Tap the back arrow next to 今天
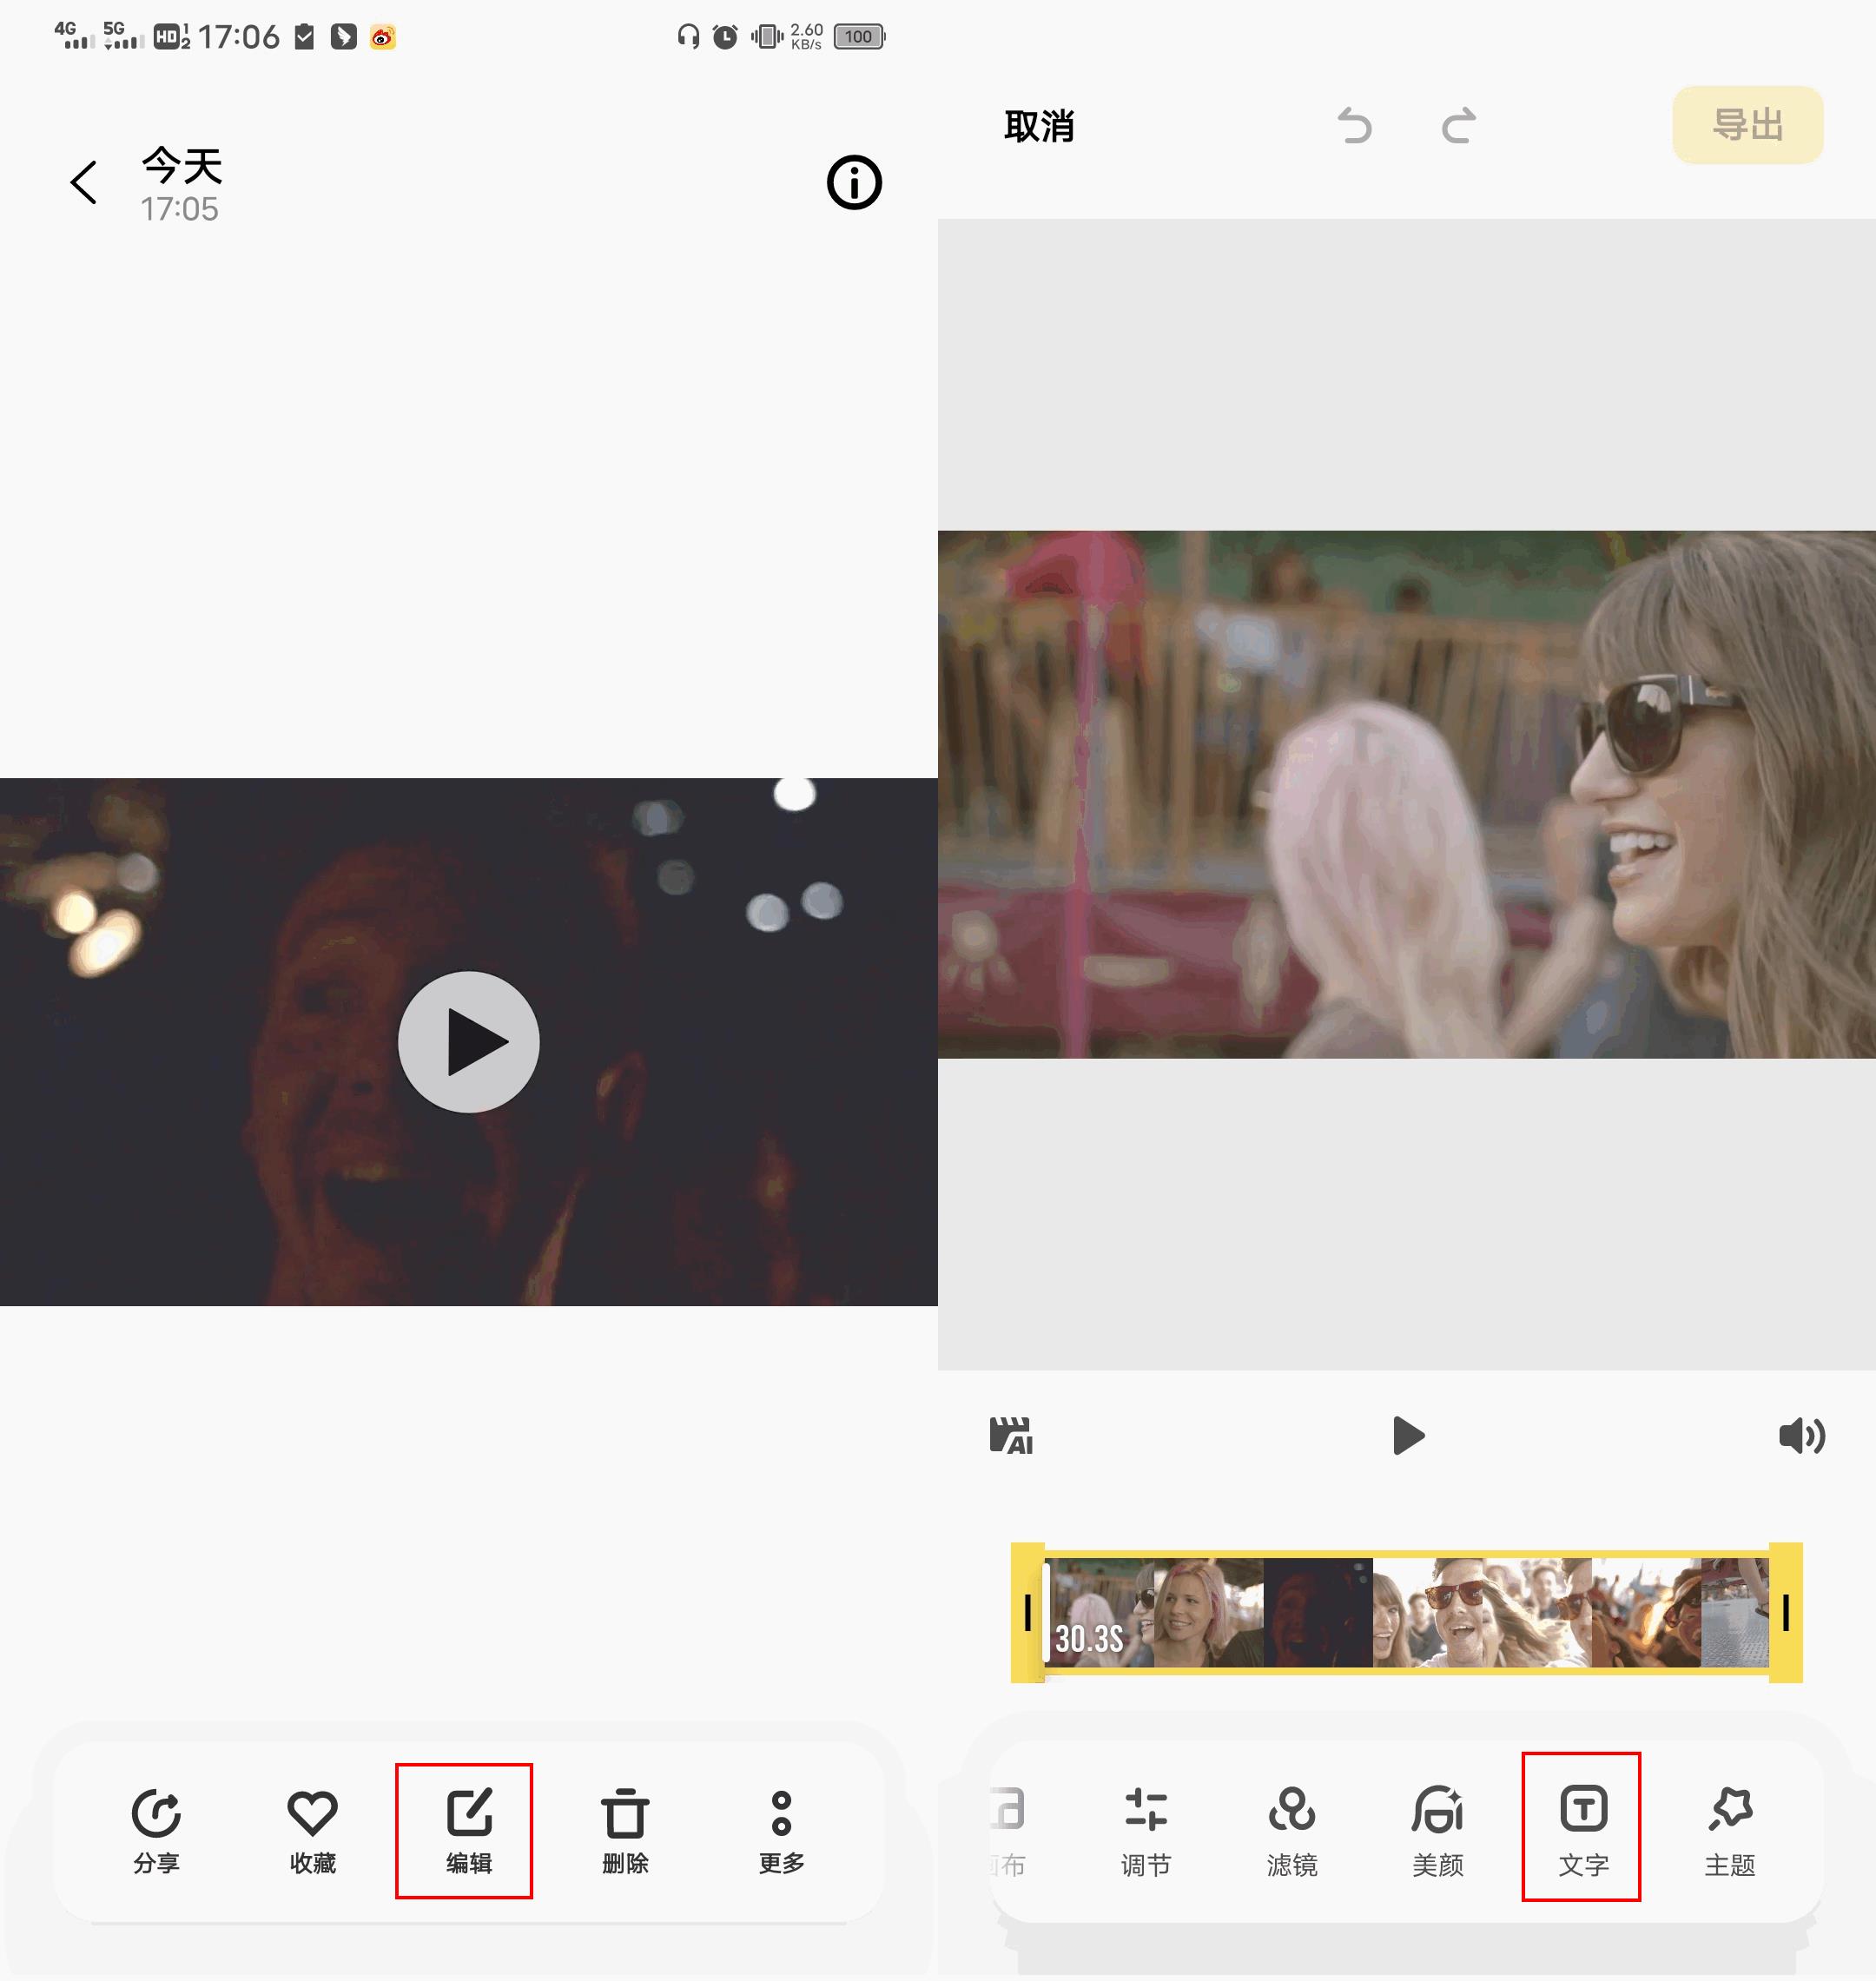1876x1981 pixels. pyautogui.click(x=84, y=183)
